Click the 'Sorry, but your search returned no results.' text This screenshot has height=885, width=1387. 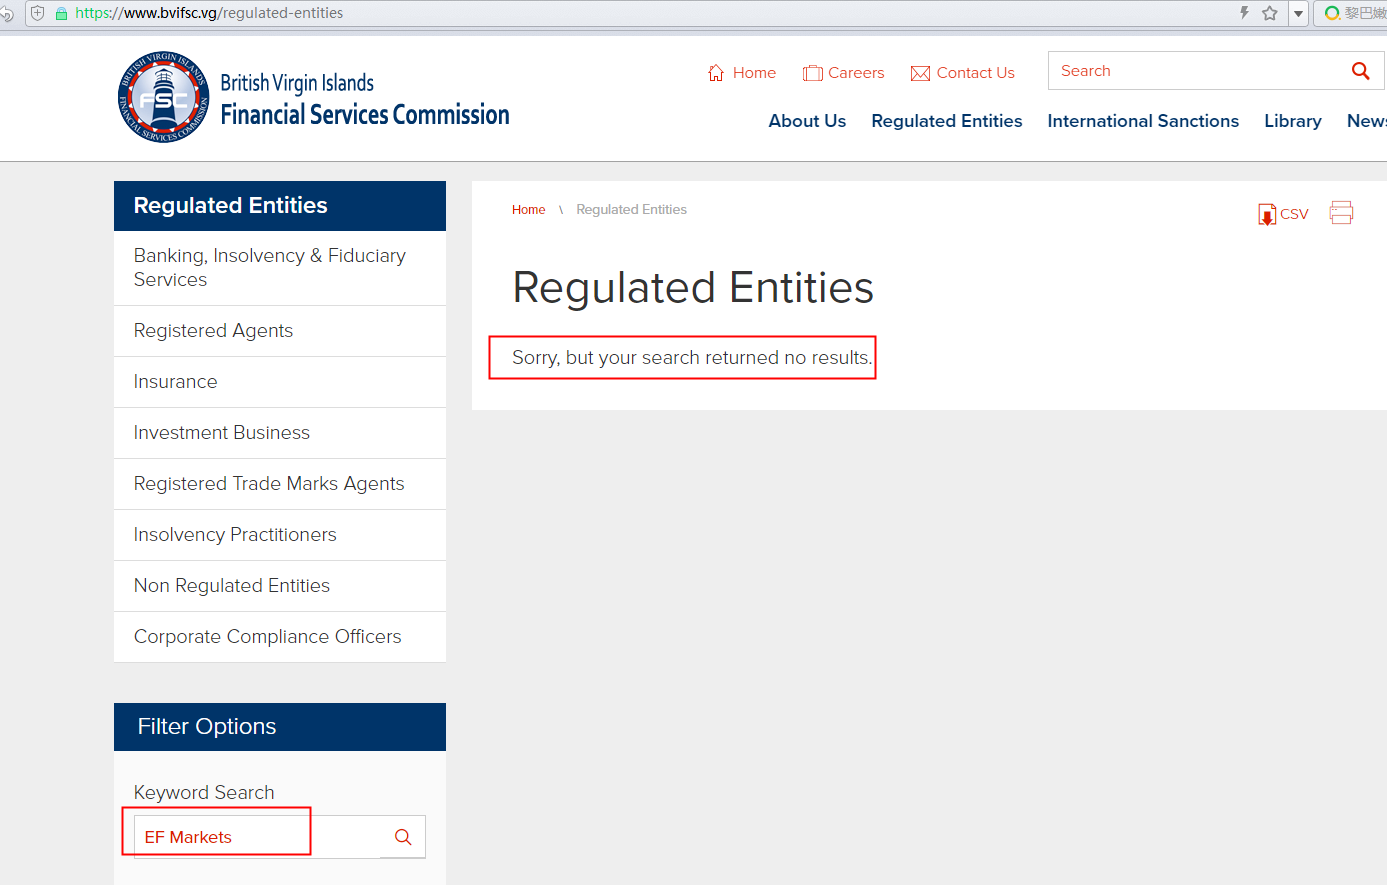692,358
